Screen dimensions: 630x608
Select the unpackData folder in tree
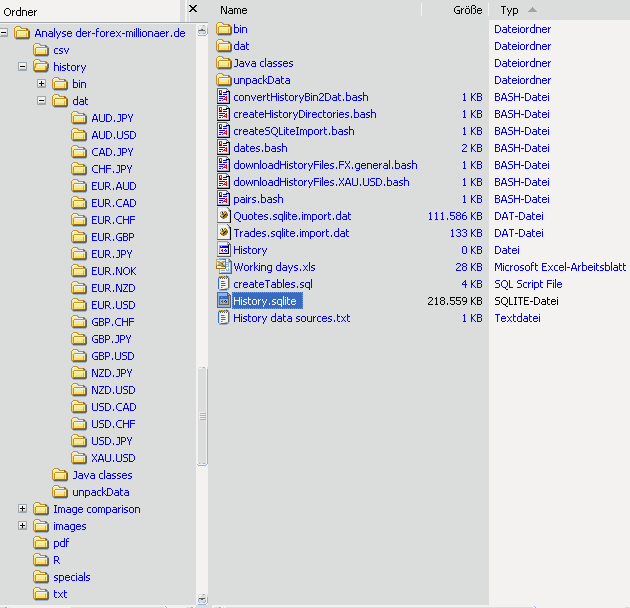click(101, 492)
